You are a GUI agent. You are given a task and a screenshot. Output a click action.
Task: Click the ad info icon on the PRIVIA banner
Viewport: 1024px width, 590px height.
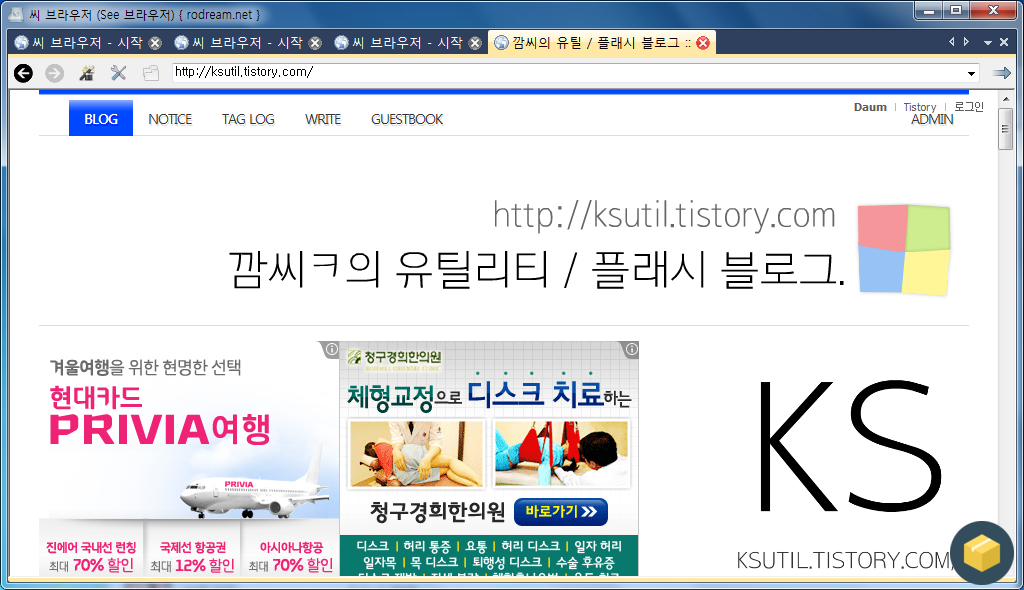331,350
